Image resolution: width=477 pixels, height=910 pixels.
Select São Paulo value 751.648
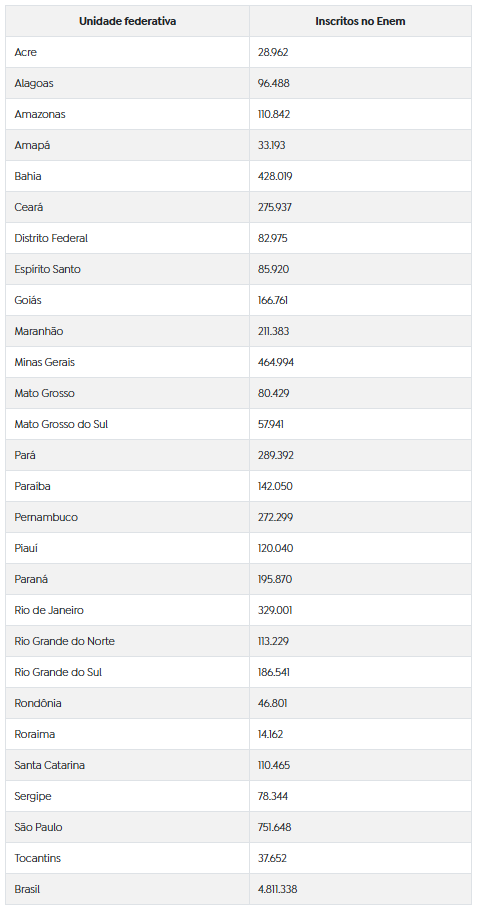[x=274, y=828]
